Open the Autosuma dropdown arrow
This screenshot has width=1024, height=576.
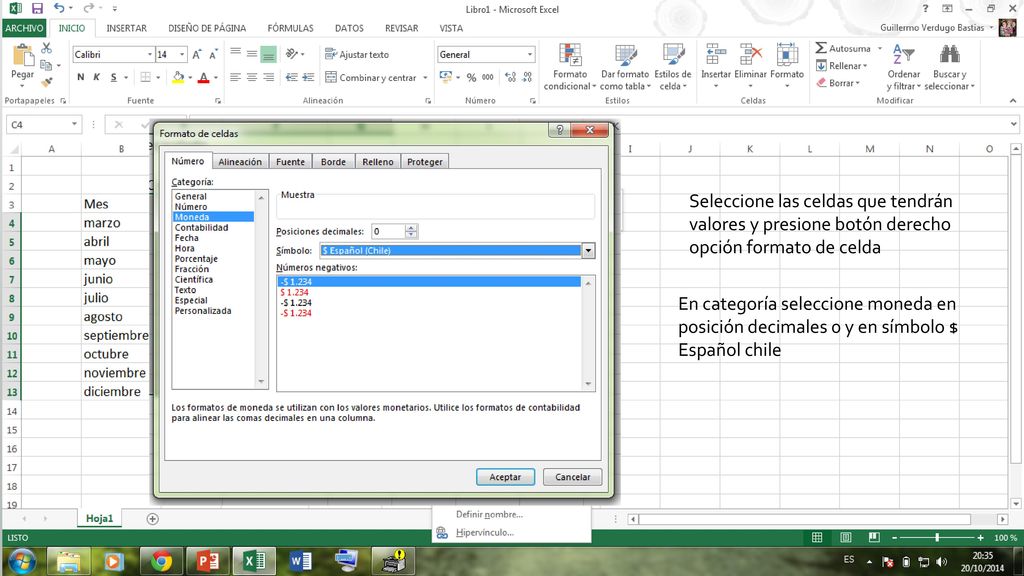(880, 48)
